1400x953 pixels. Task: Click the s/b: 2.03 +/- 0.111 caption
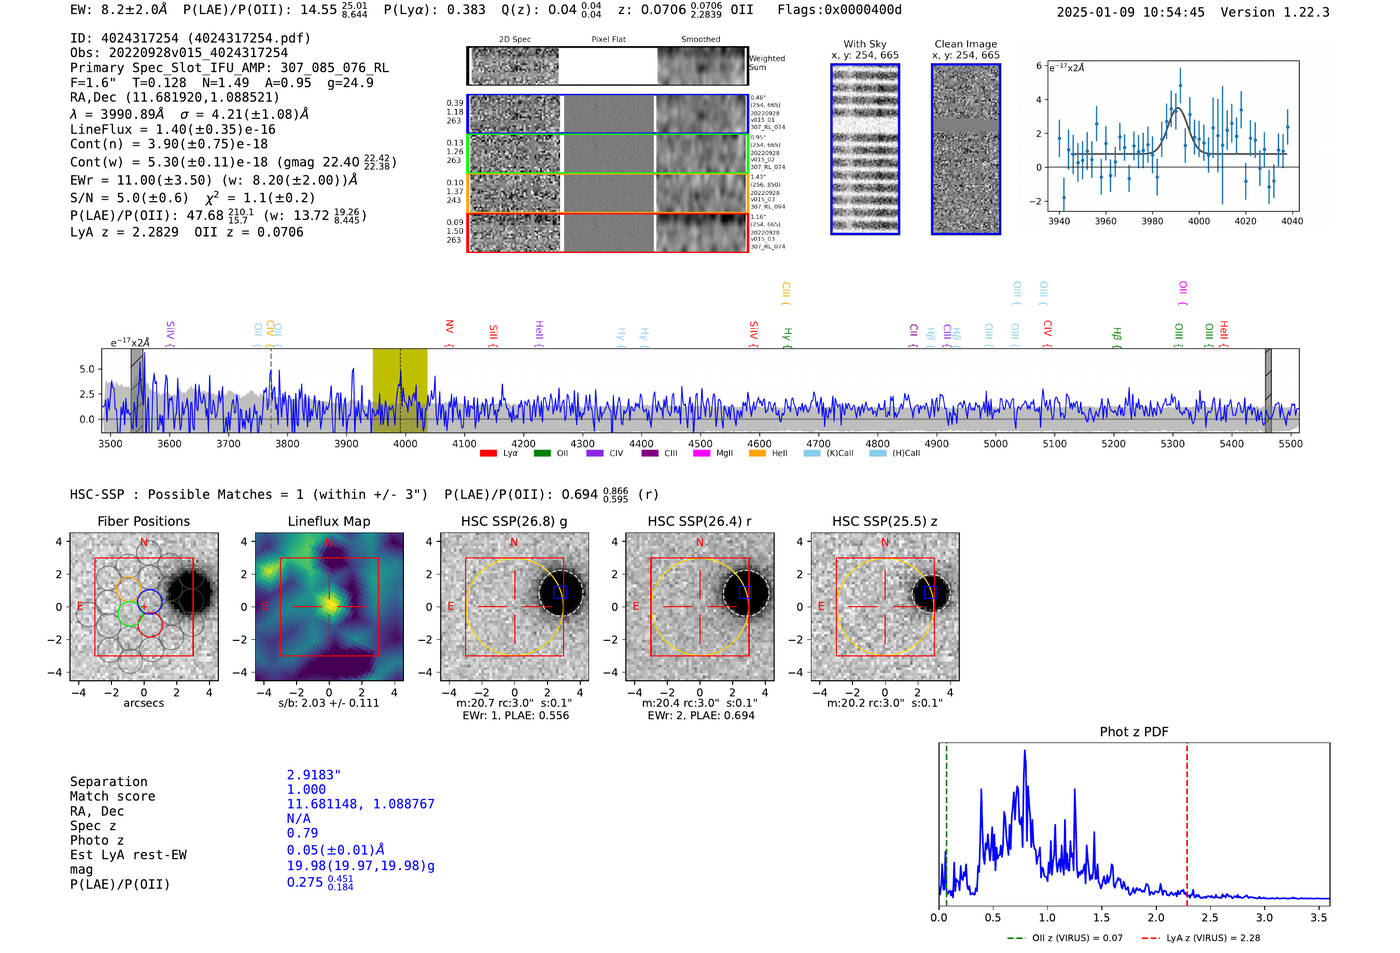point(329,703)
